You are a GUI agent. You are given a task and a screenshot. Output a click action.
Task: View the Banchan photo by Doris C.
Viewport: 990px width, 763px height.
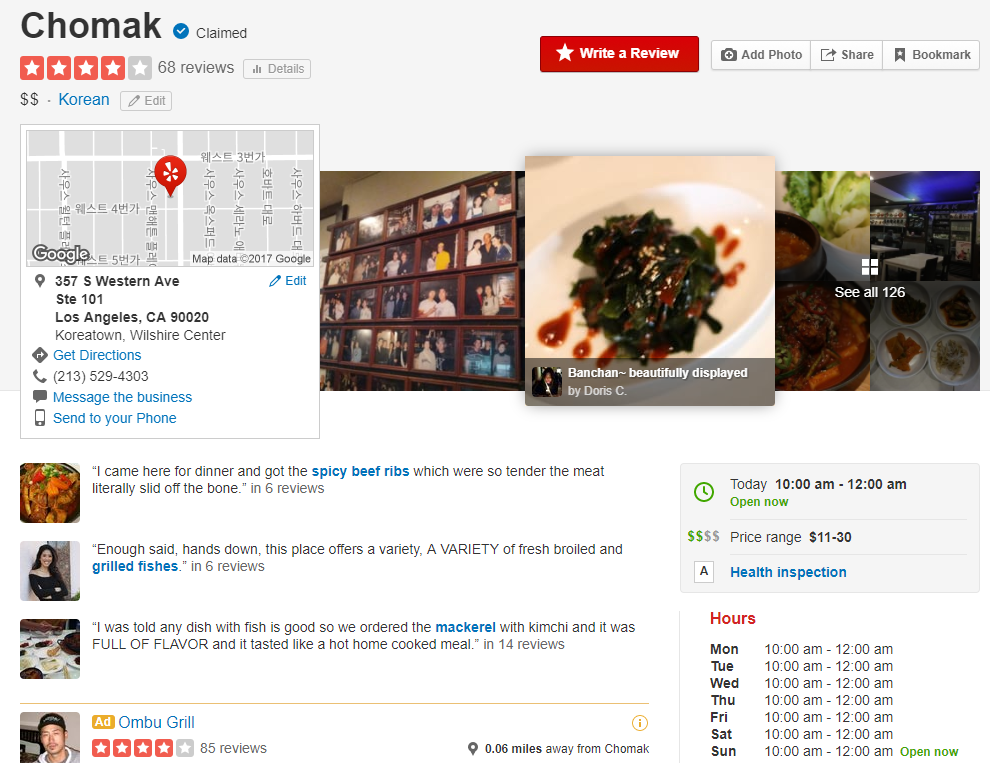tap(650, 280)
